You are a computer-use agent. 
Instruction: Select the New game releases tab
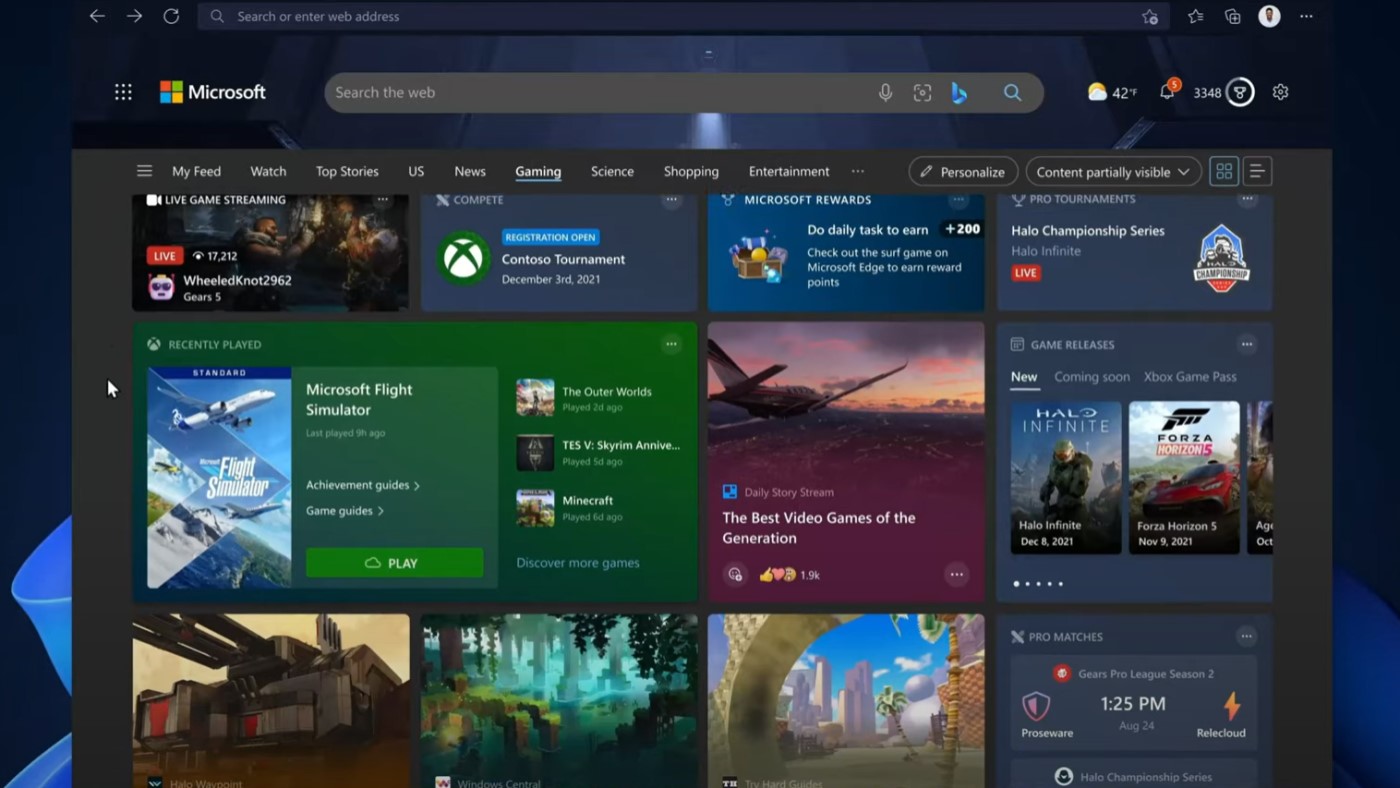(x=1024, y=378)
